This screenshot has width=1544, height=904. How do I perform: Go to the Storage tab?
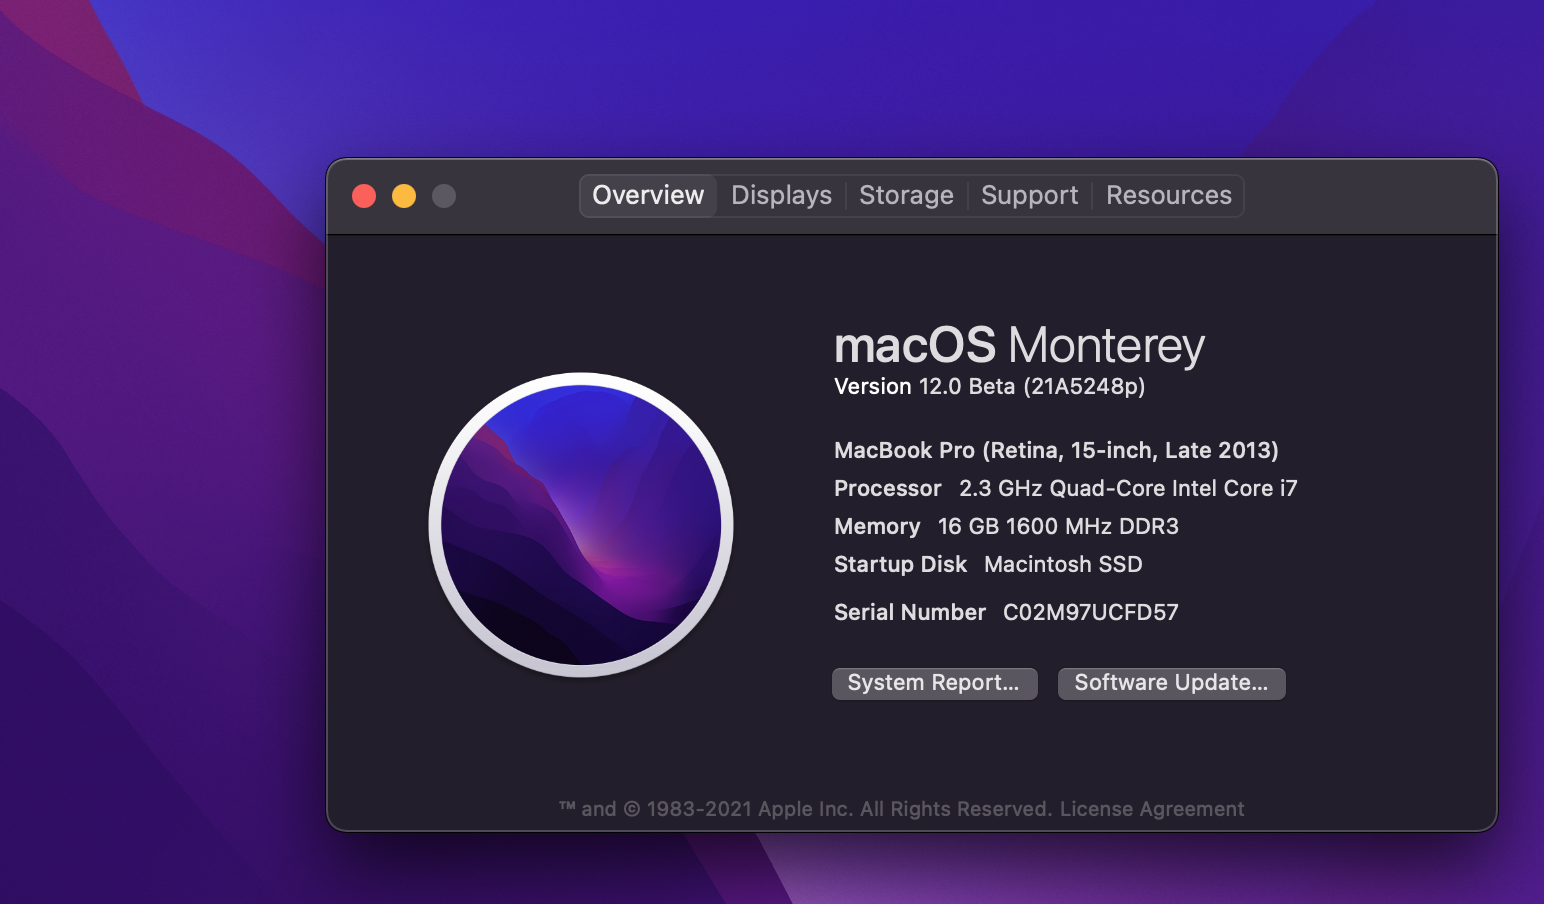pos(906,195)
